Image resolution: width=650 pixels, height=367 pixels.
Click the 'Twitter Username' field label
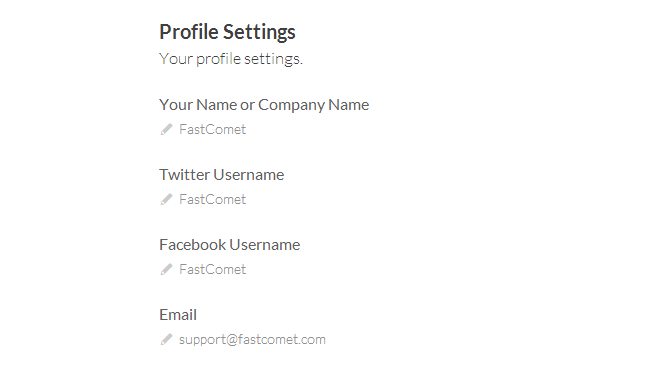(222, 175)
